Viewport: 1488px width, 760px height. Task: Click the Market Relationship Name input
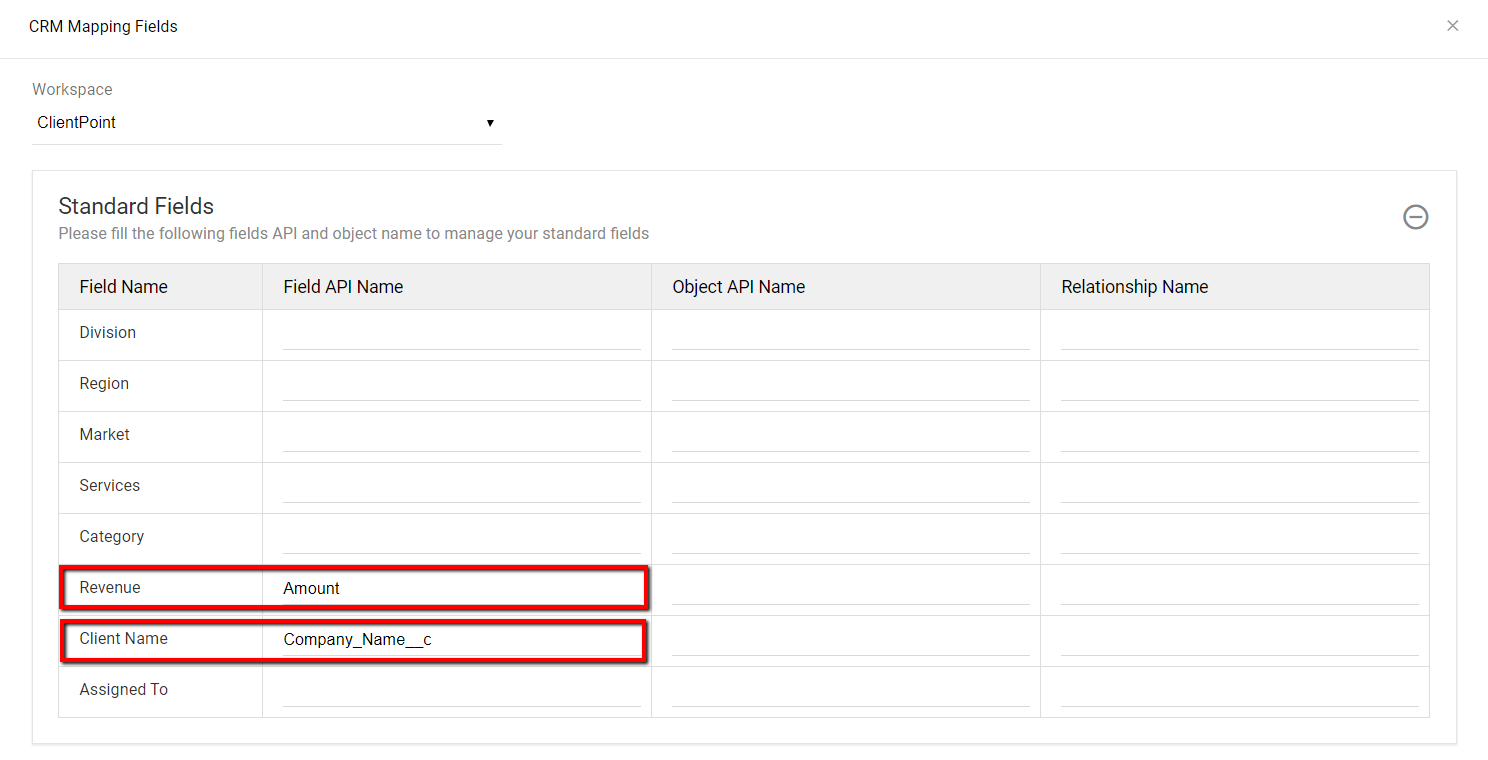[1239, 435]
